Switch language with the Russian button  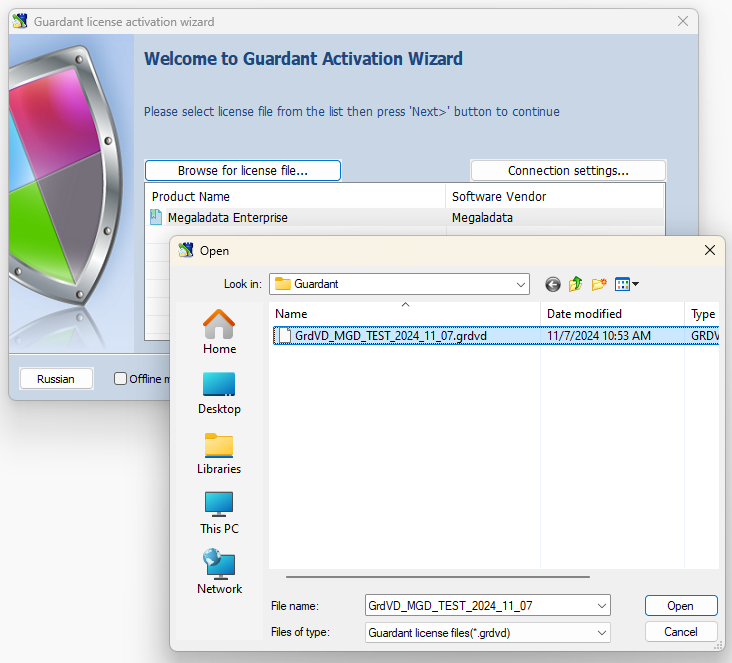coord(56,379)
